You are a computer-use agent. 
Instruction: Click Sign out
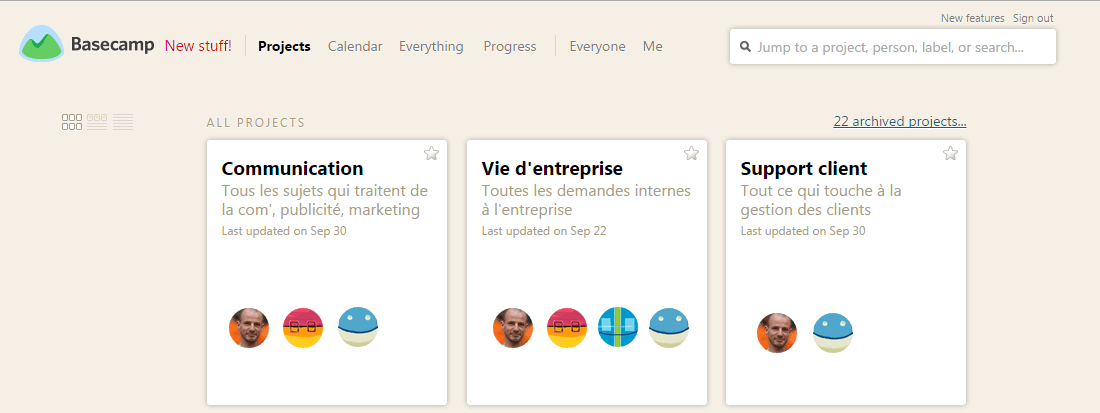tap(1033, 18)
